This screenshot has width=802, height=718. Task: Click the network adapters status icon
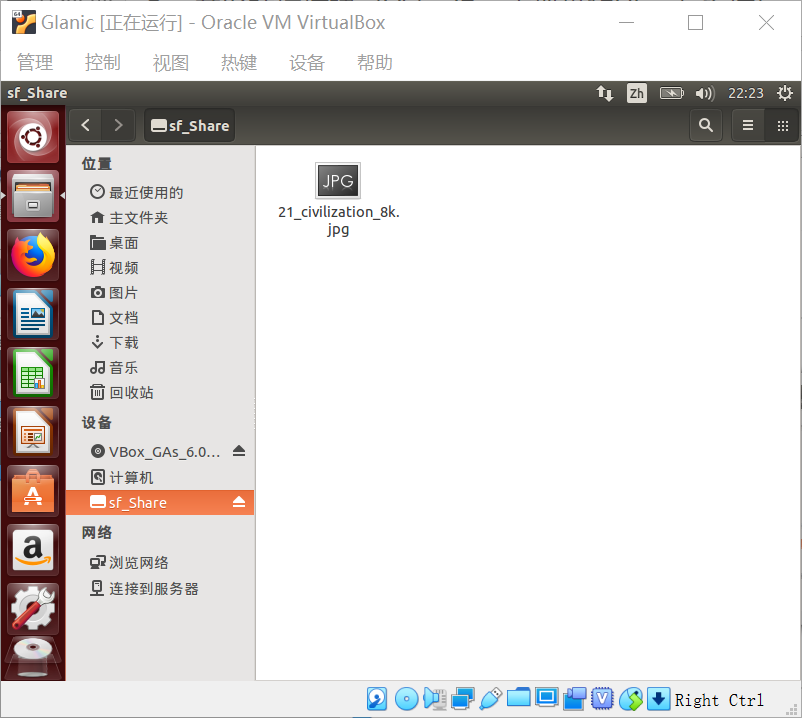coord(463,699)
